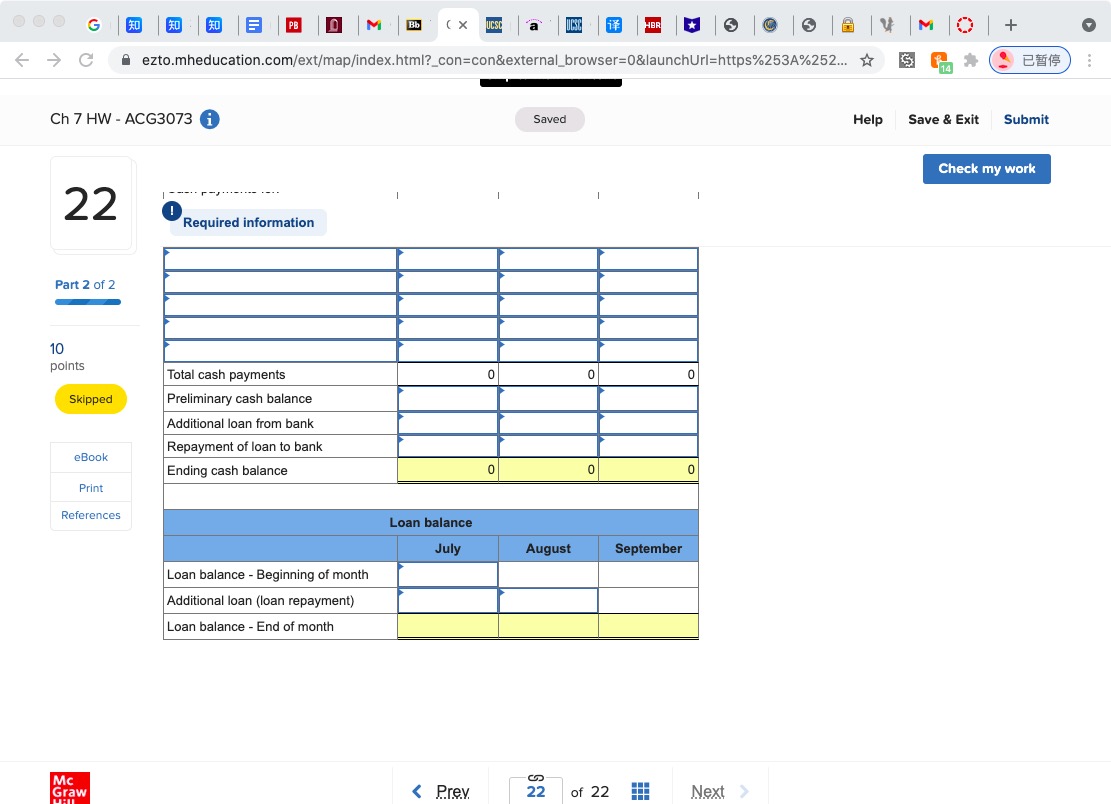Click the Next question link
The height and width of the screenshot is (804, 1111).
click(x=720, y=791)
